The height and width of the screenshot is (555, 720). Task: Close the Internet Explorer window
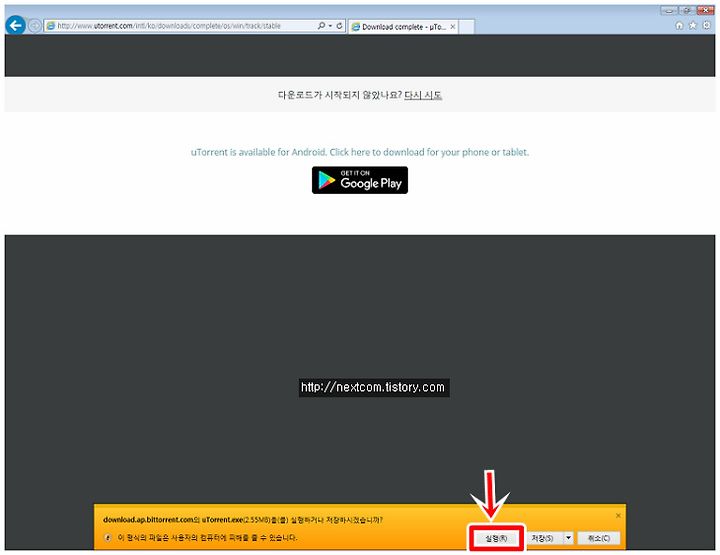pos(705,10)
